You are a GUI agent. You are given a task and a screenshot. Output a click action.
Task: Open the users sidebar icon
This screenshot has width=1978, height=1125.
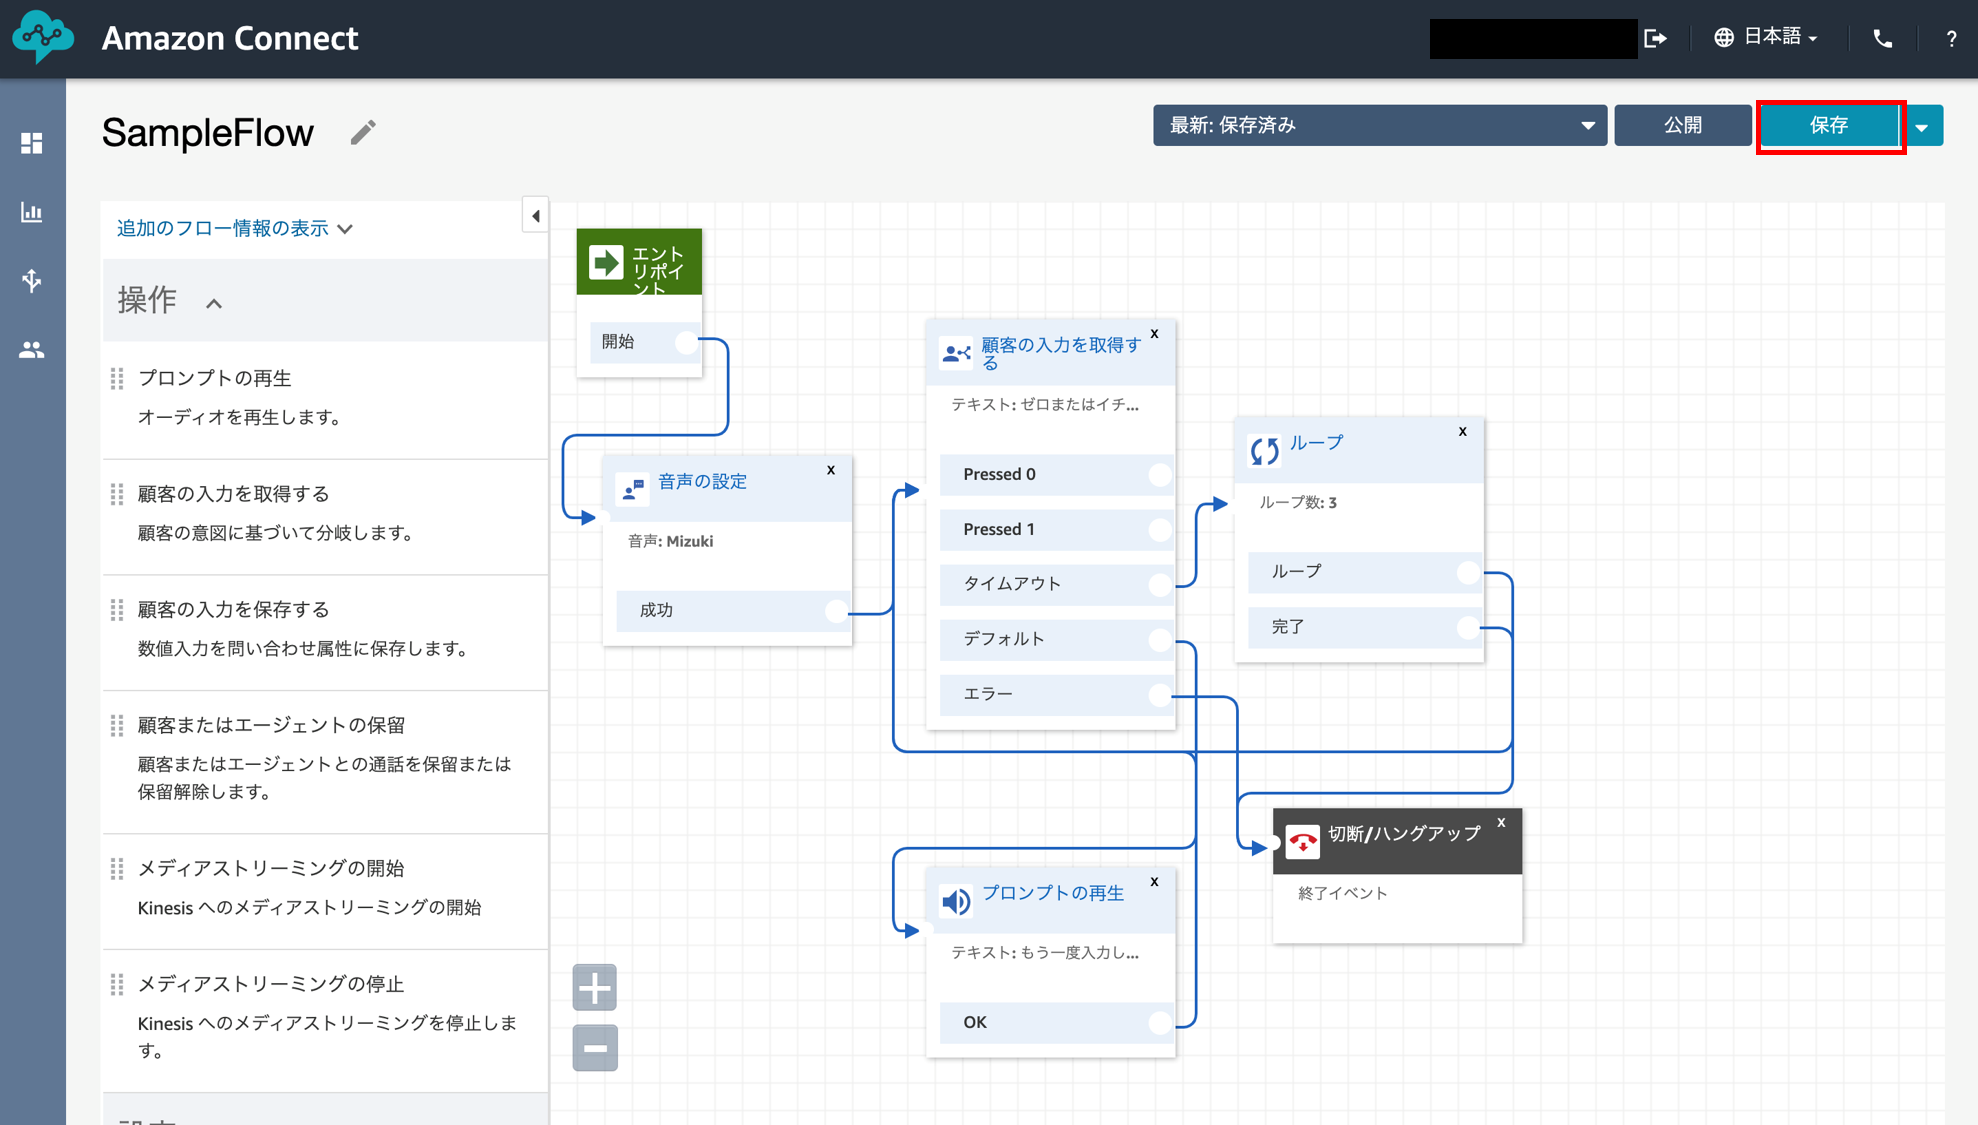(32, 350)
